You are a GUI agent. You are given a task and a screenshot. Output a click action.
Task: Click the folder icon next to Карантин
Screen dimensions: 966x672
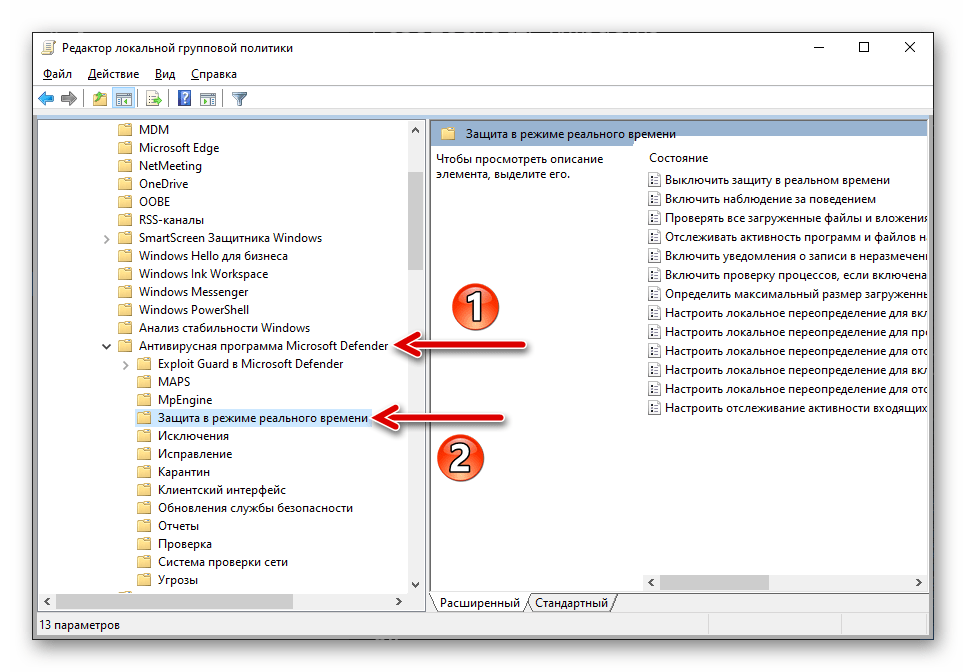point(144,472)
